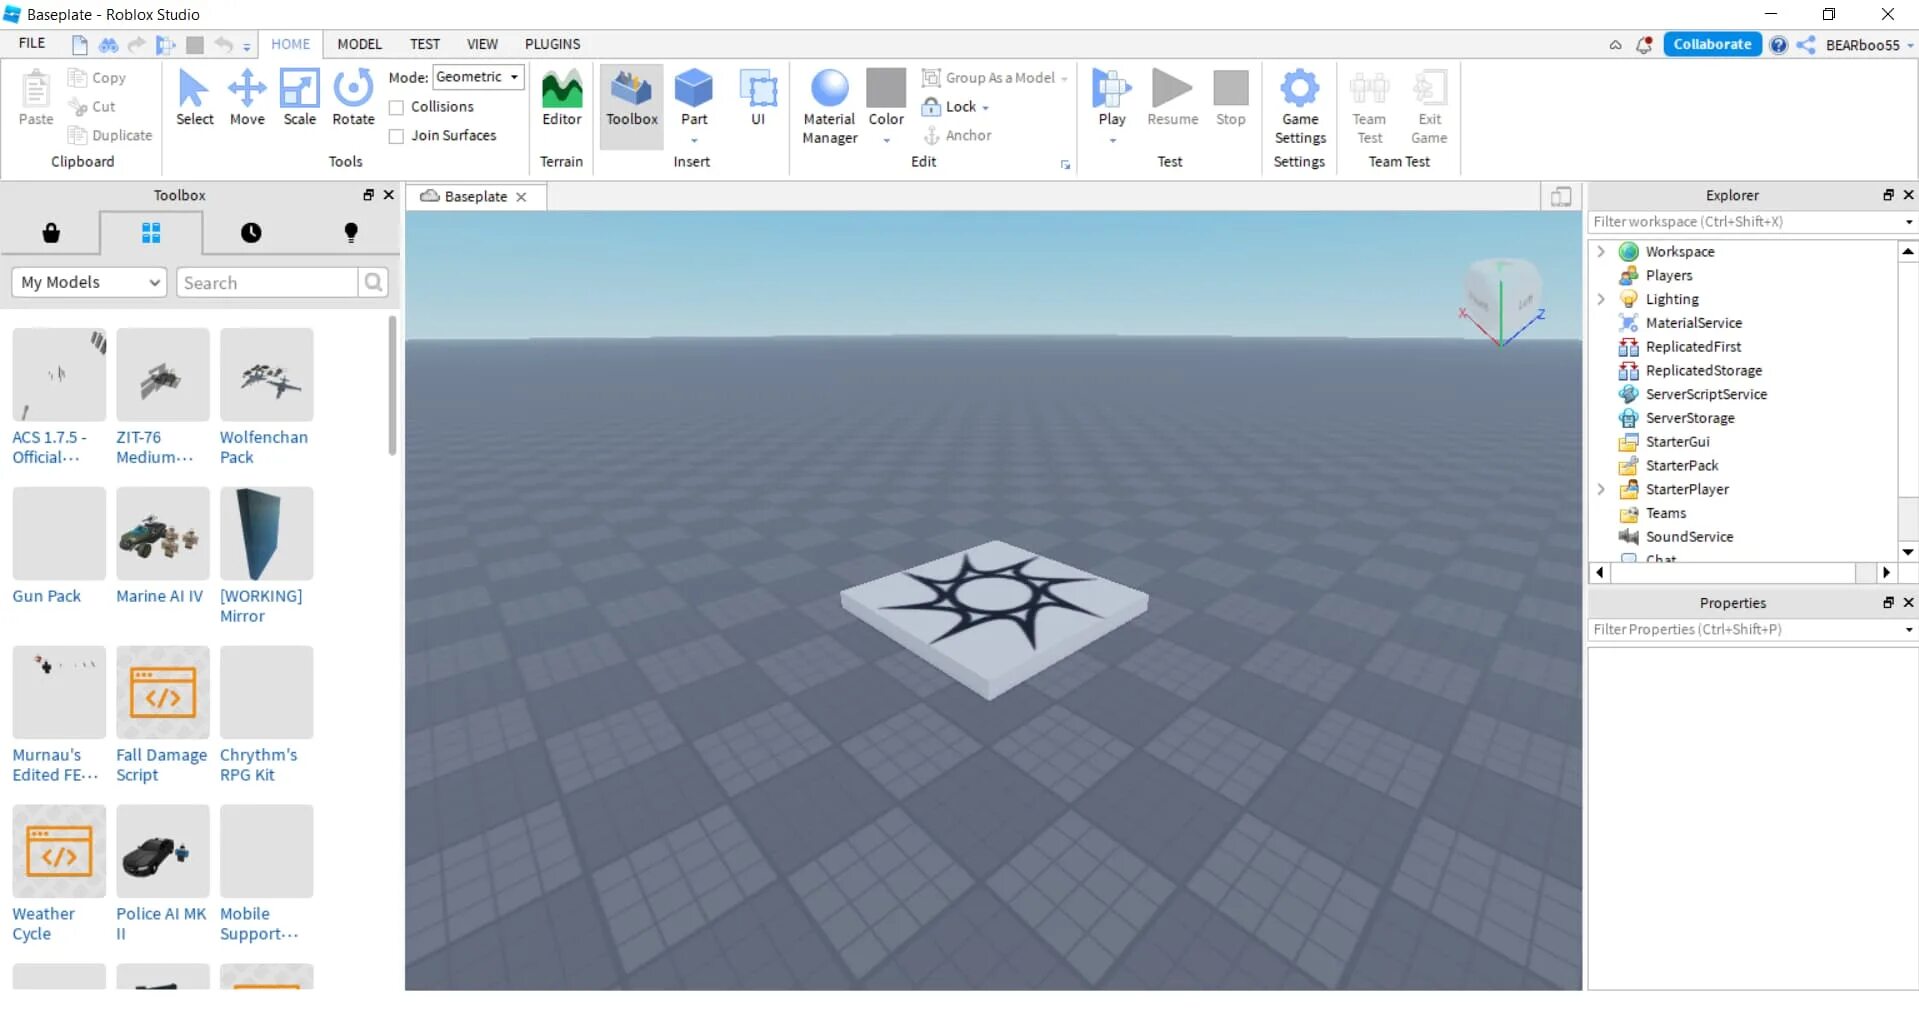The height and width of the screenshot is (1013, 1919).
Task: Open the Creations lightbulb tab in Toolbox
Action: click(351, 233)
